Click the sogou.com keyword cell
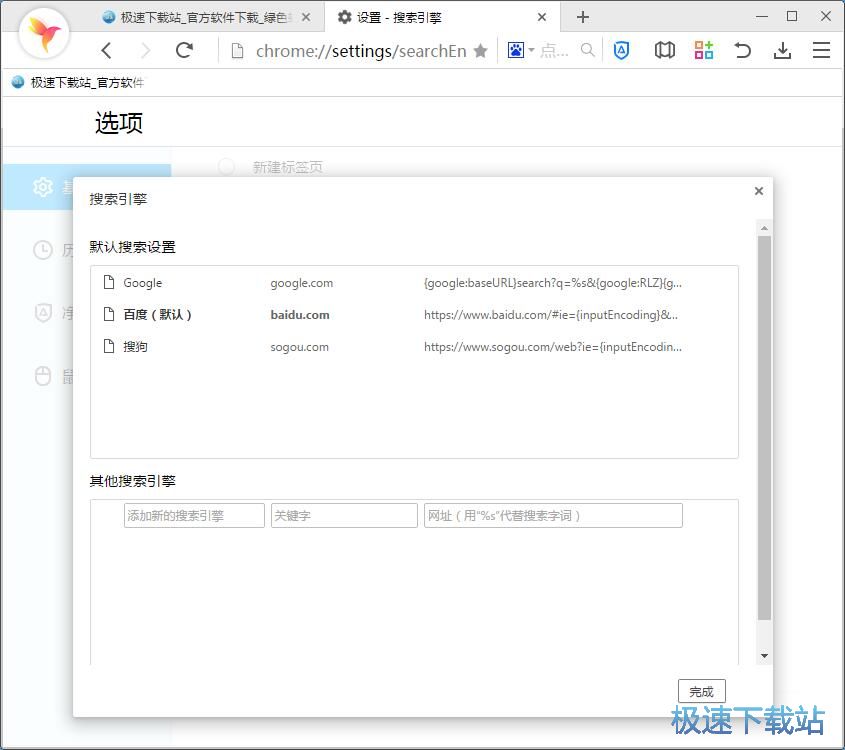 pos(299,347)
